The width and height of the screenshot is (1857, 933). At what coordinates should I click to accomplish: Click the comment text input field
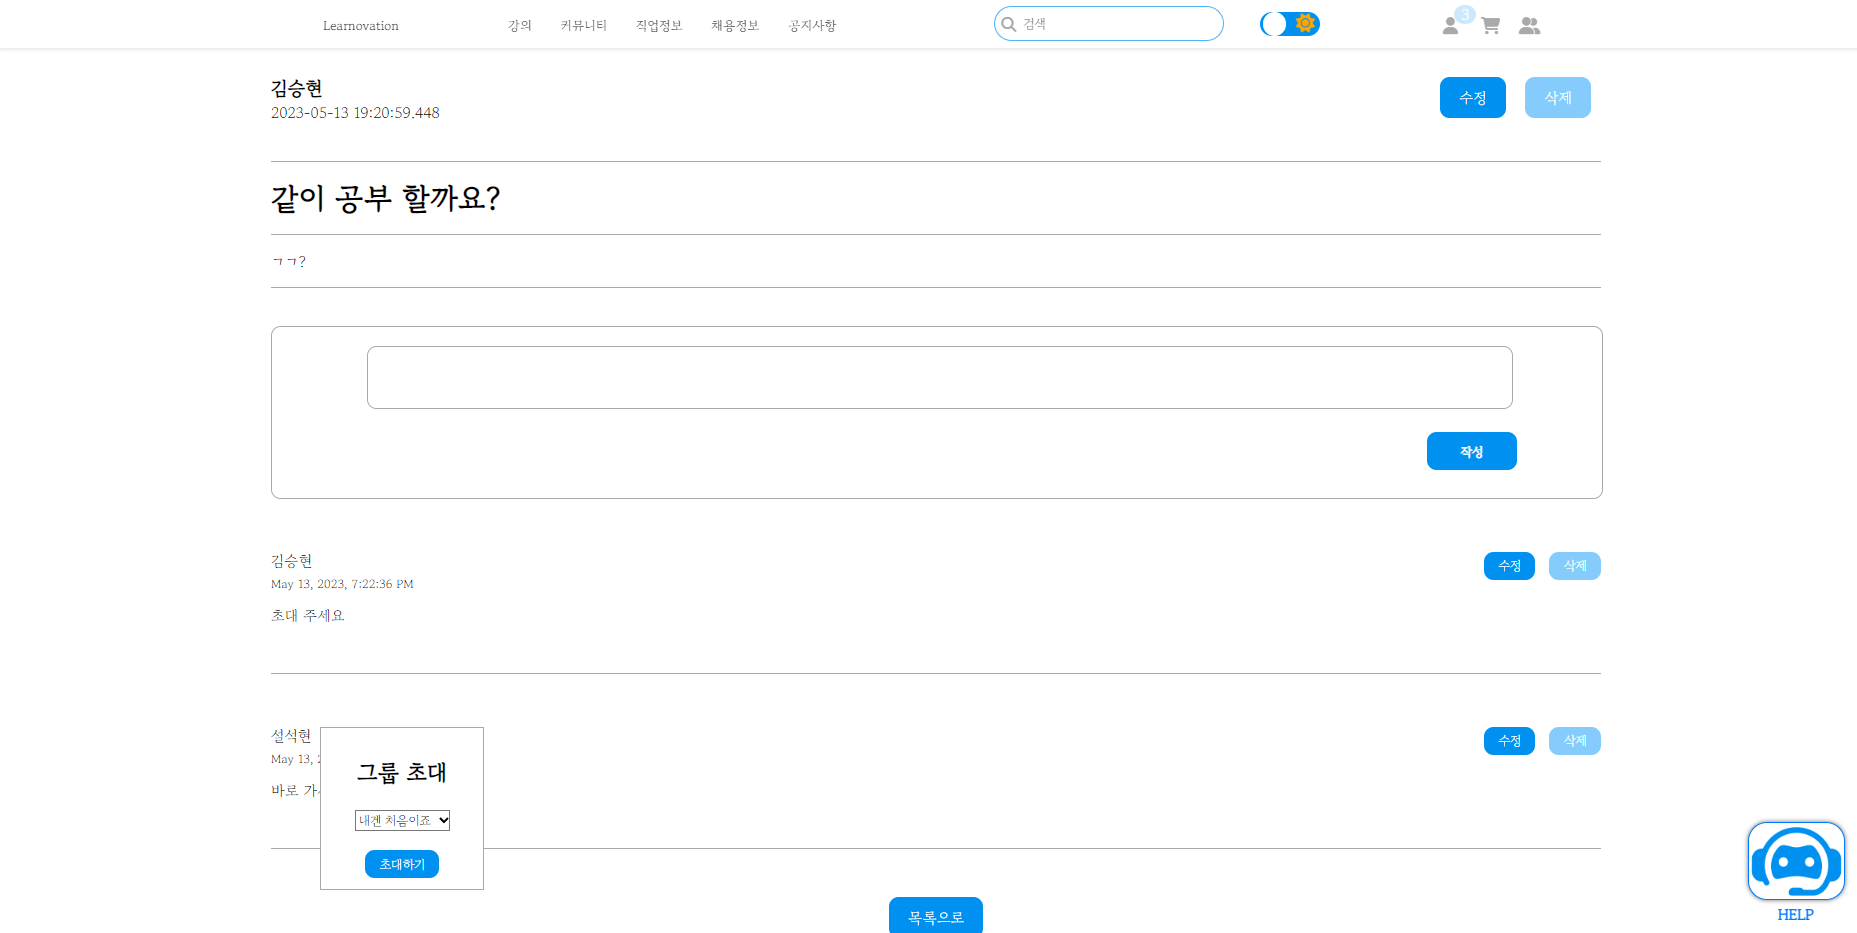pyautogui.click(x=939, y=377)
